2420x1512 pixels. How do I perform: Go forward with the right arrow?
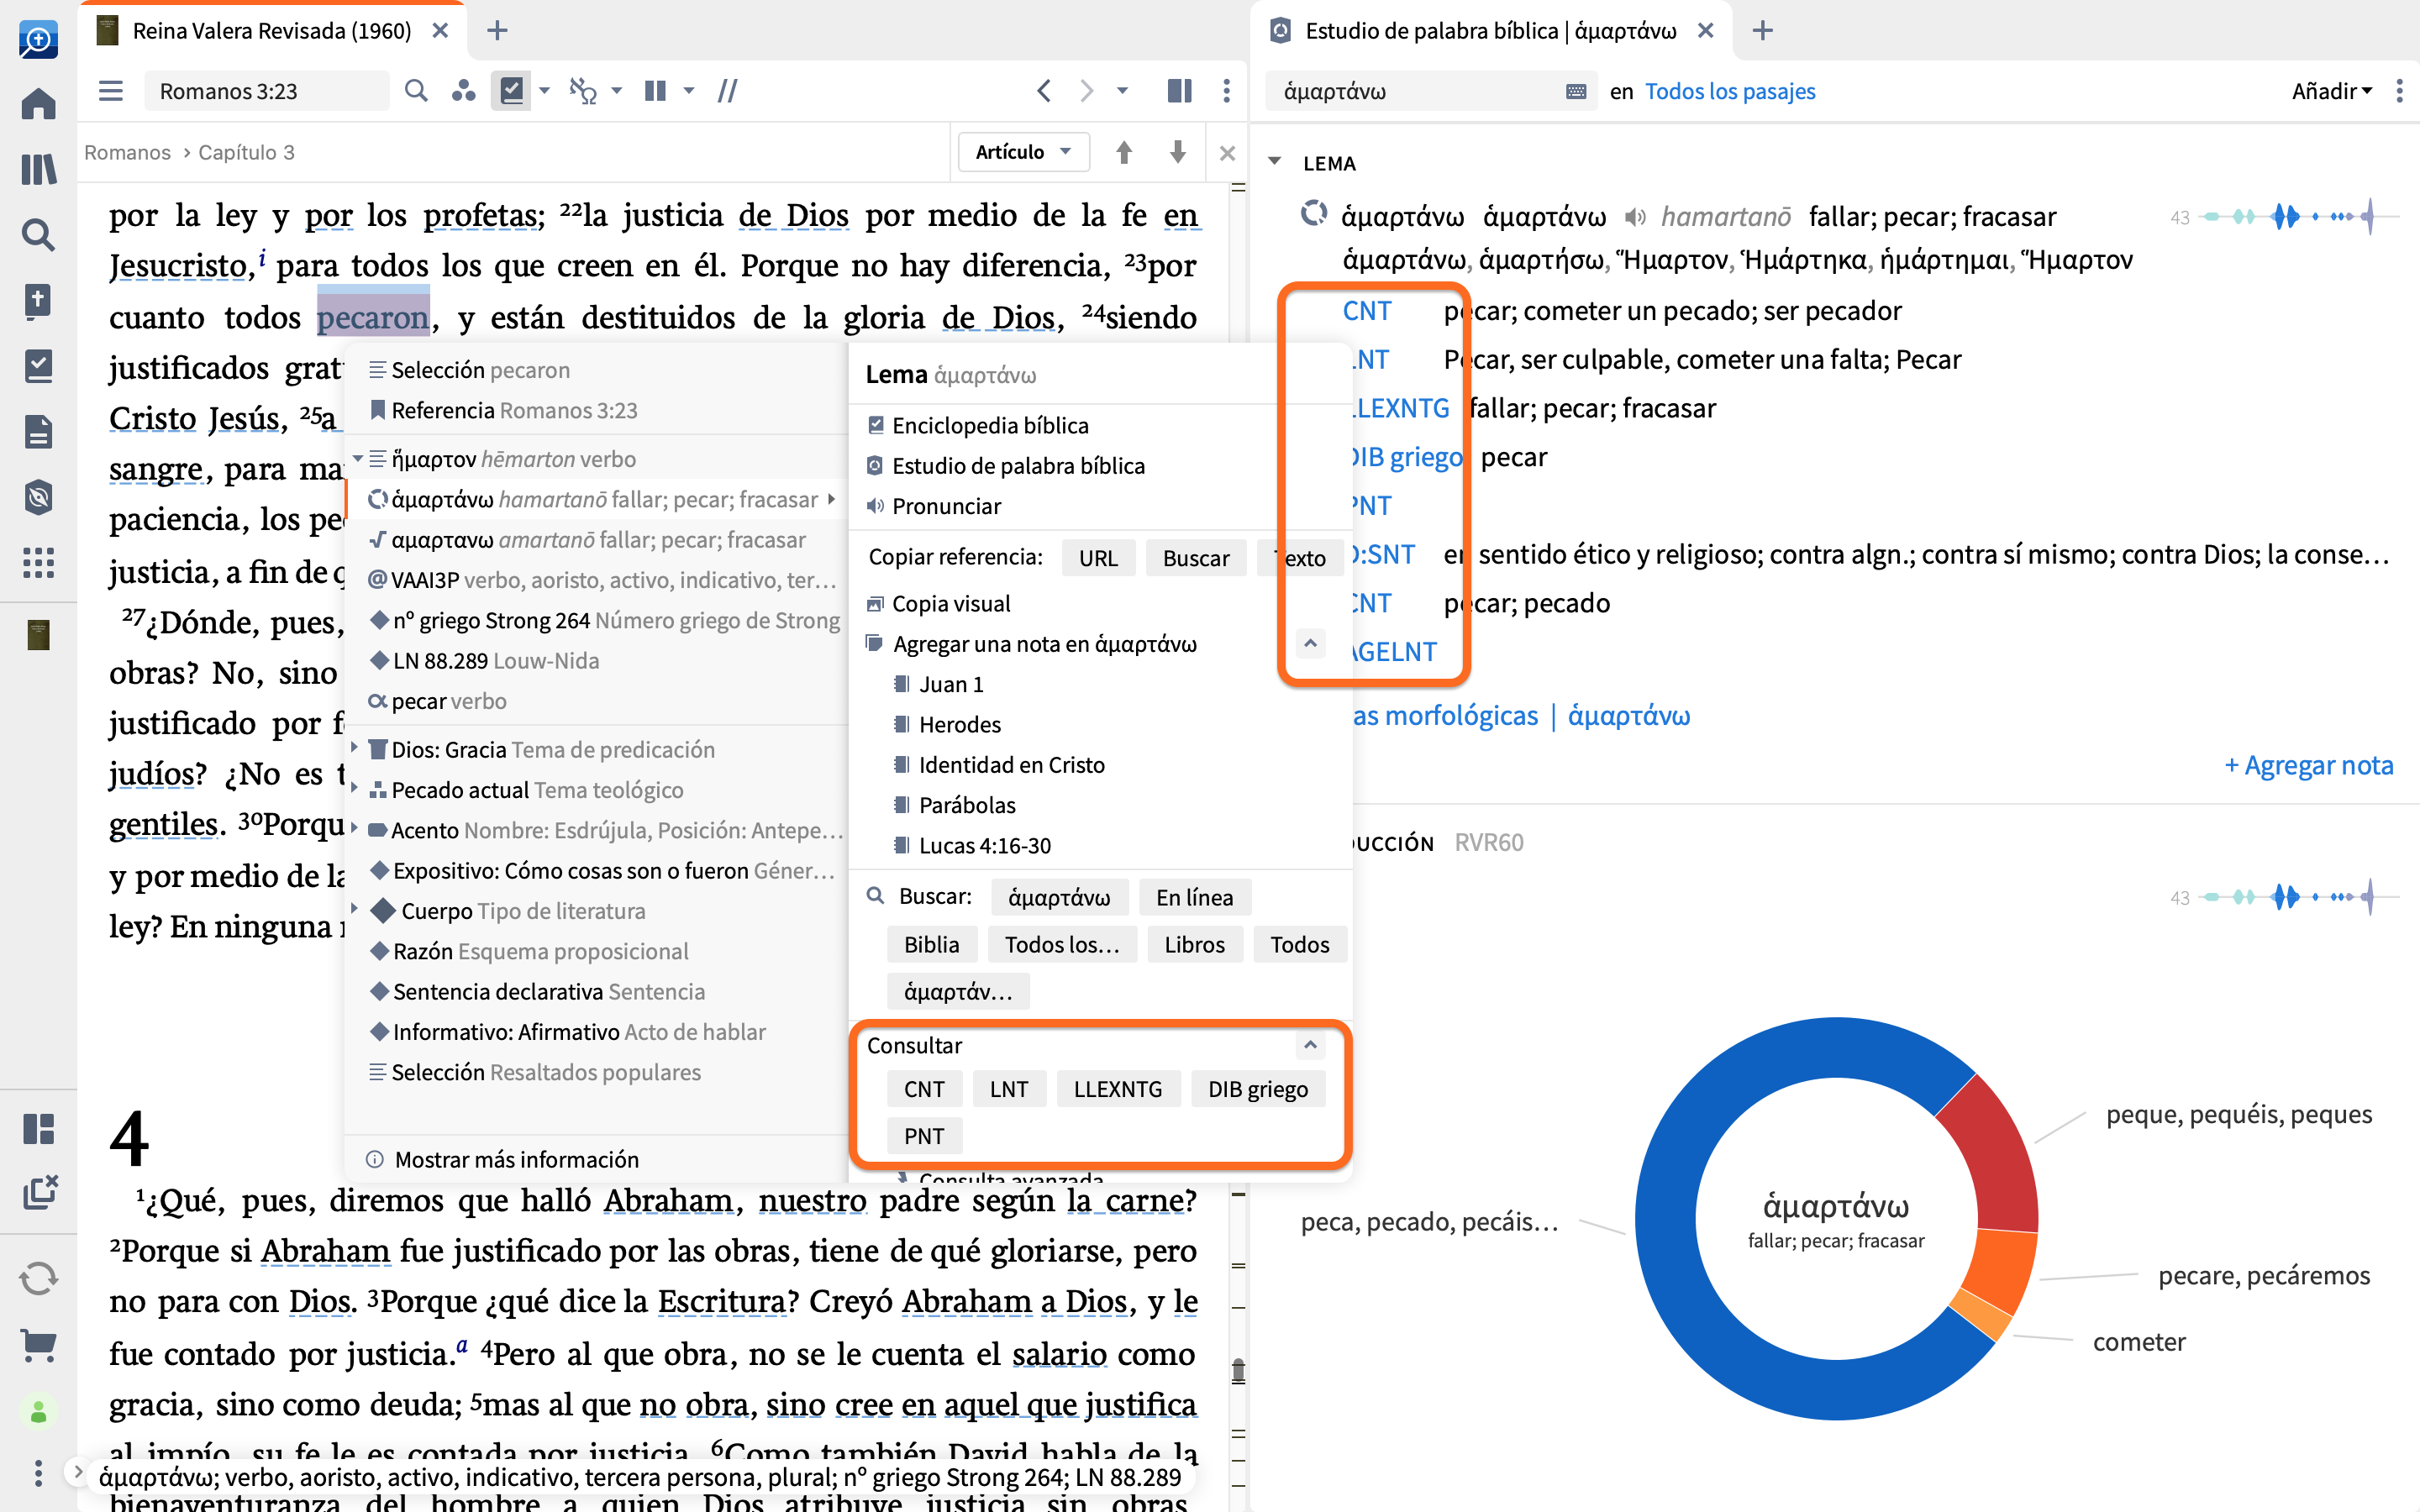click(x=1087, y=91)
